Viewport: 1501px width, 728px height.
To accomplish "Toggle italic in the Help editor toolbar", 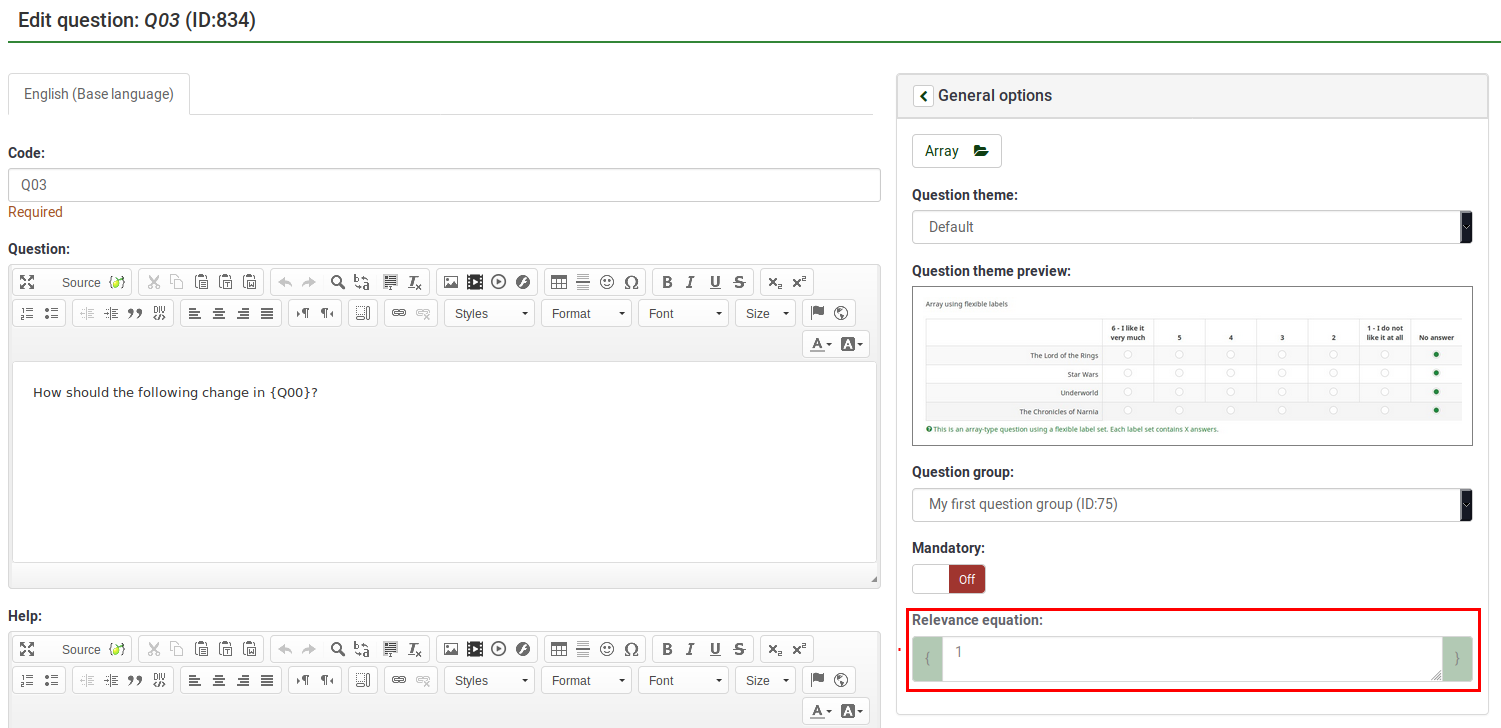I will point(690,649).
